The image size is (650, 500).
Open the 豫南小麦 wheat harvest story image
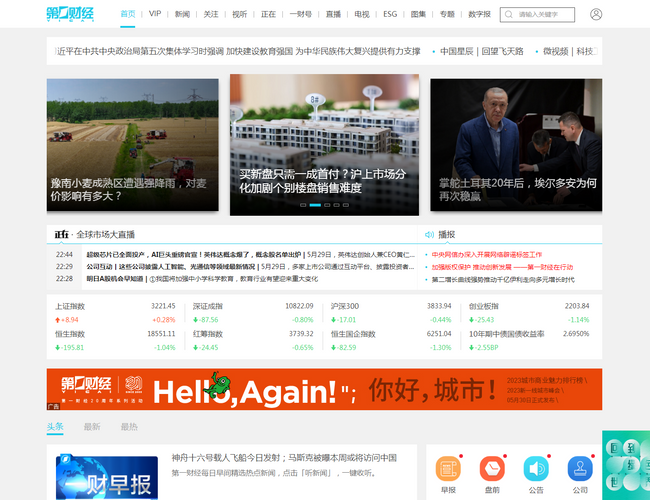coord(132,144)
